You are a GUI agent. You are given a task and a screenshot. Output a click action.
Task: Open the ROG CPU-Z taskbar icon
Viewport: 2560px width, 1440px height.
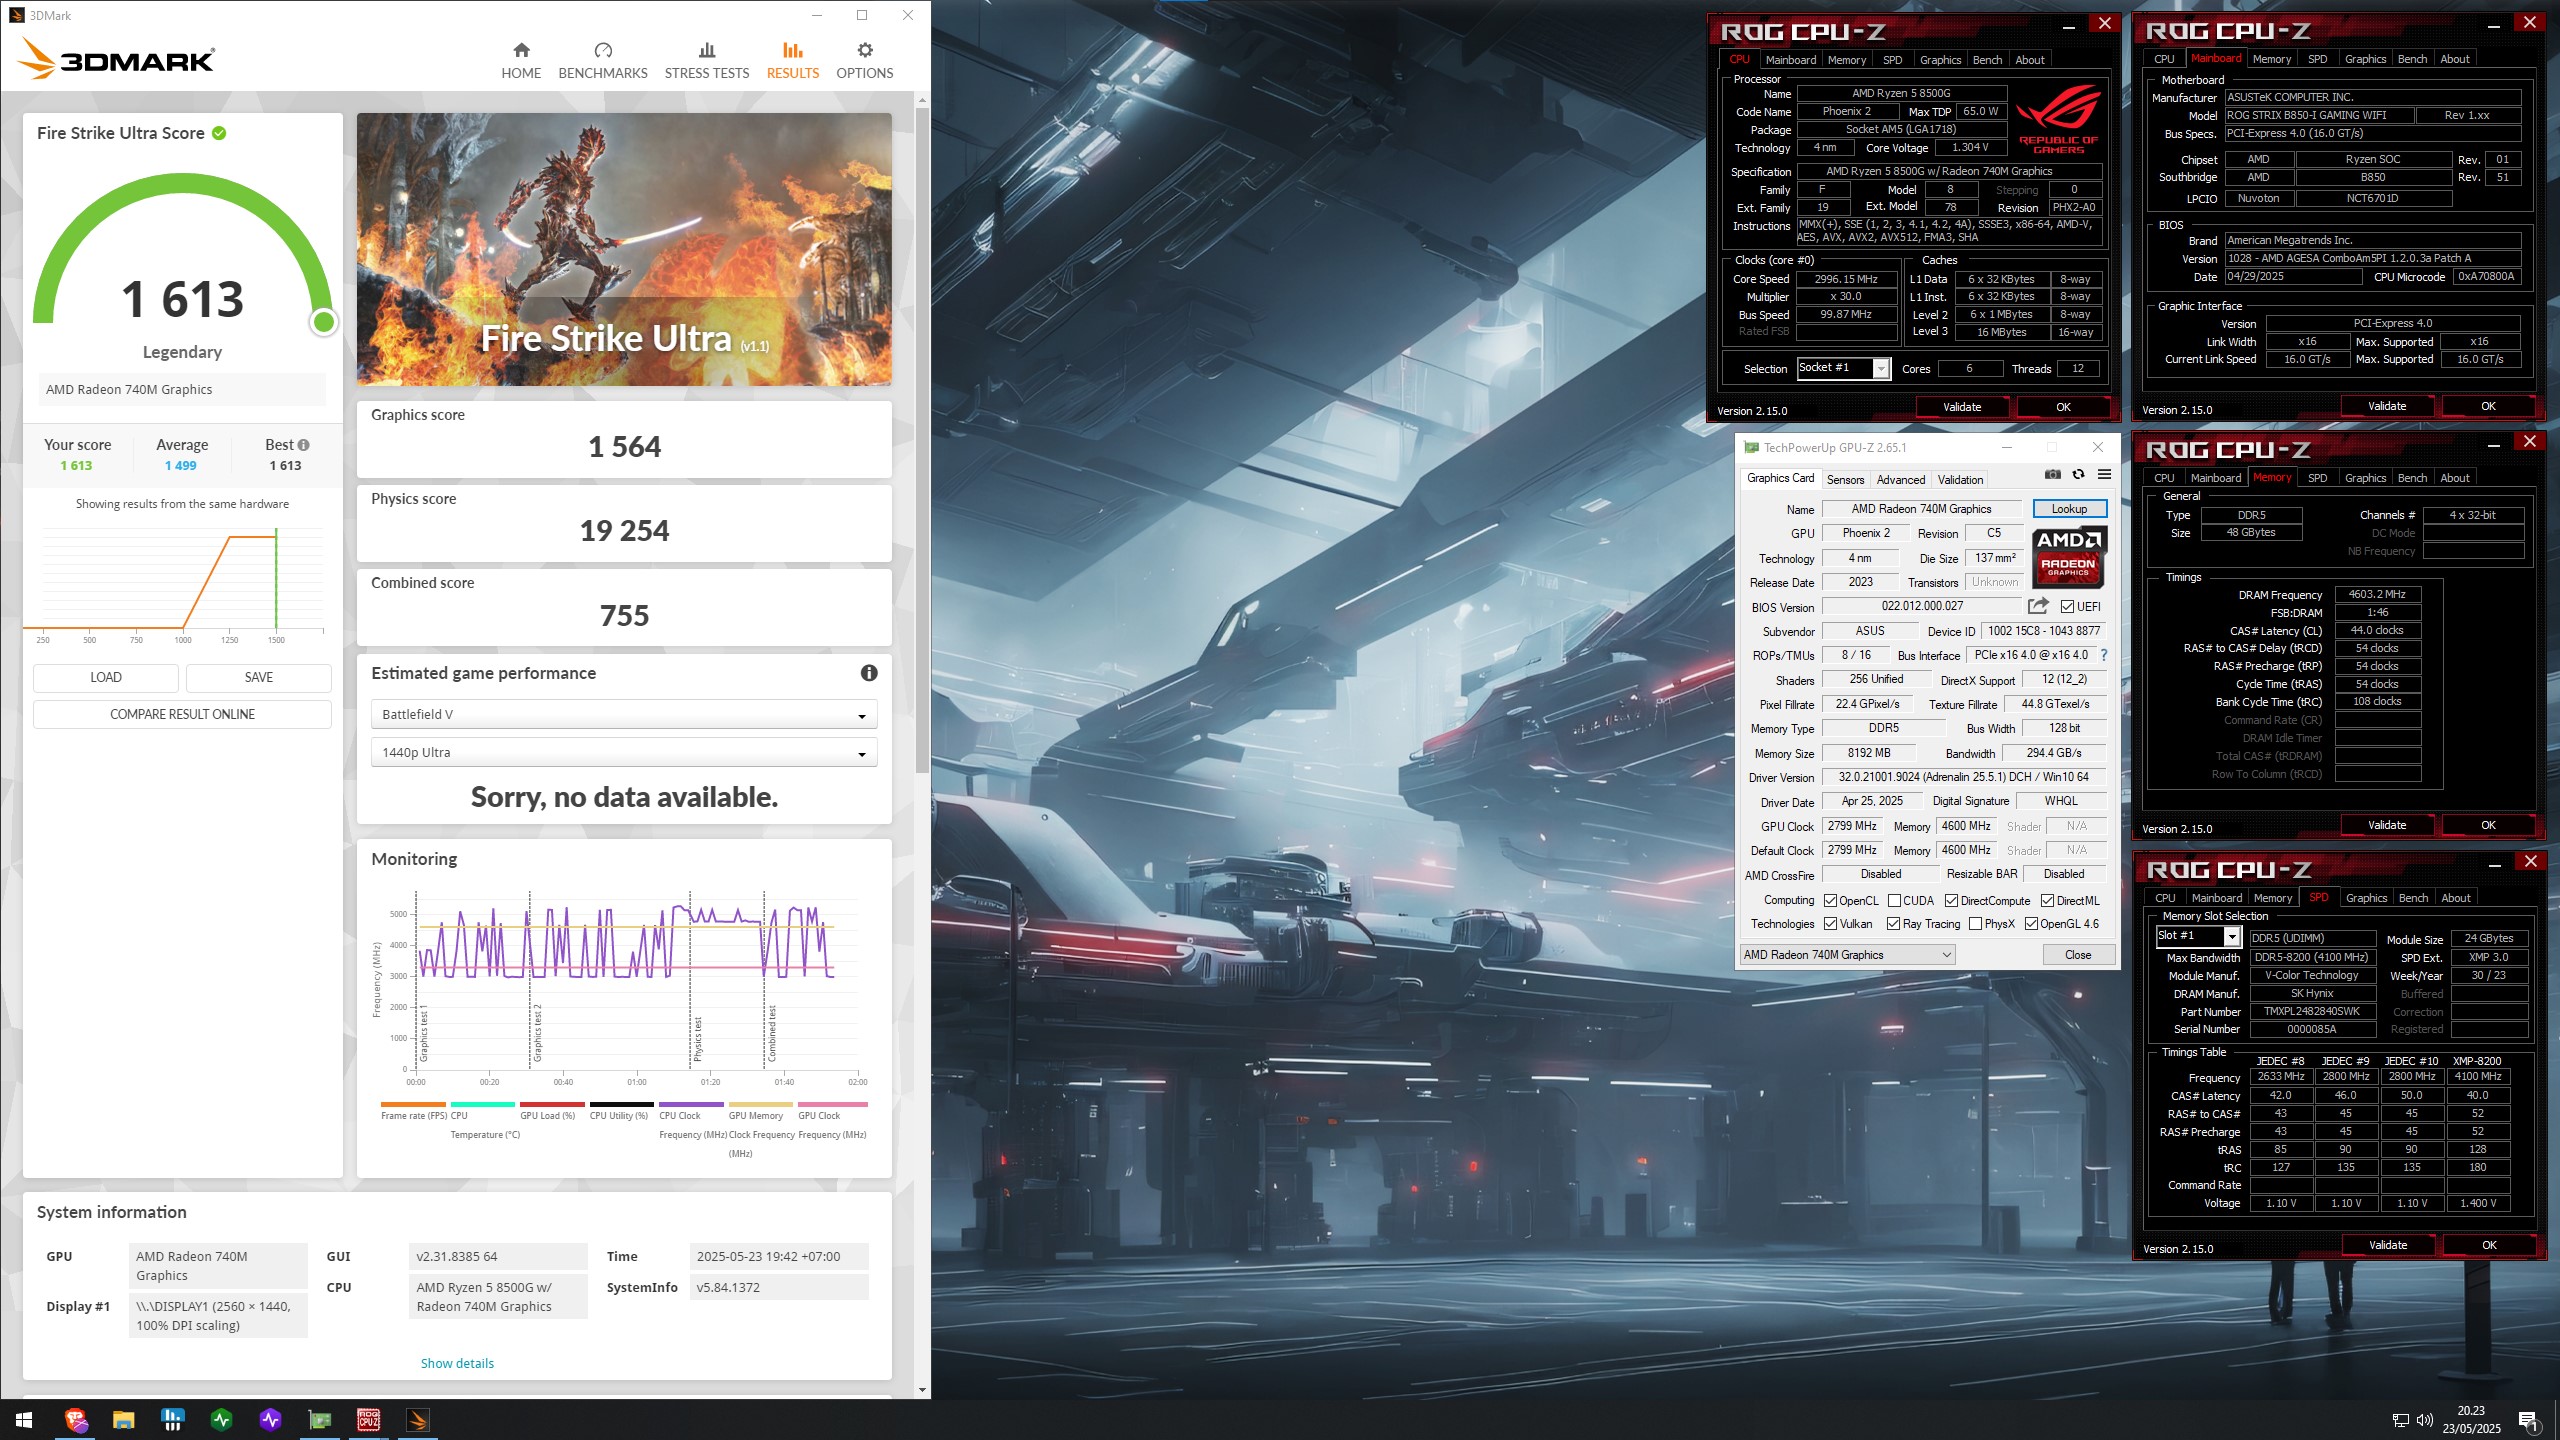coord(368,1420)
